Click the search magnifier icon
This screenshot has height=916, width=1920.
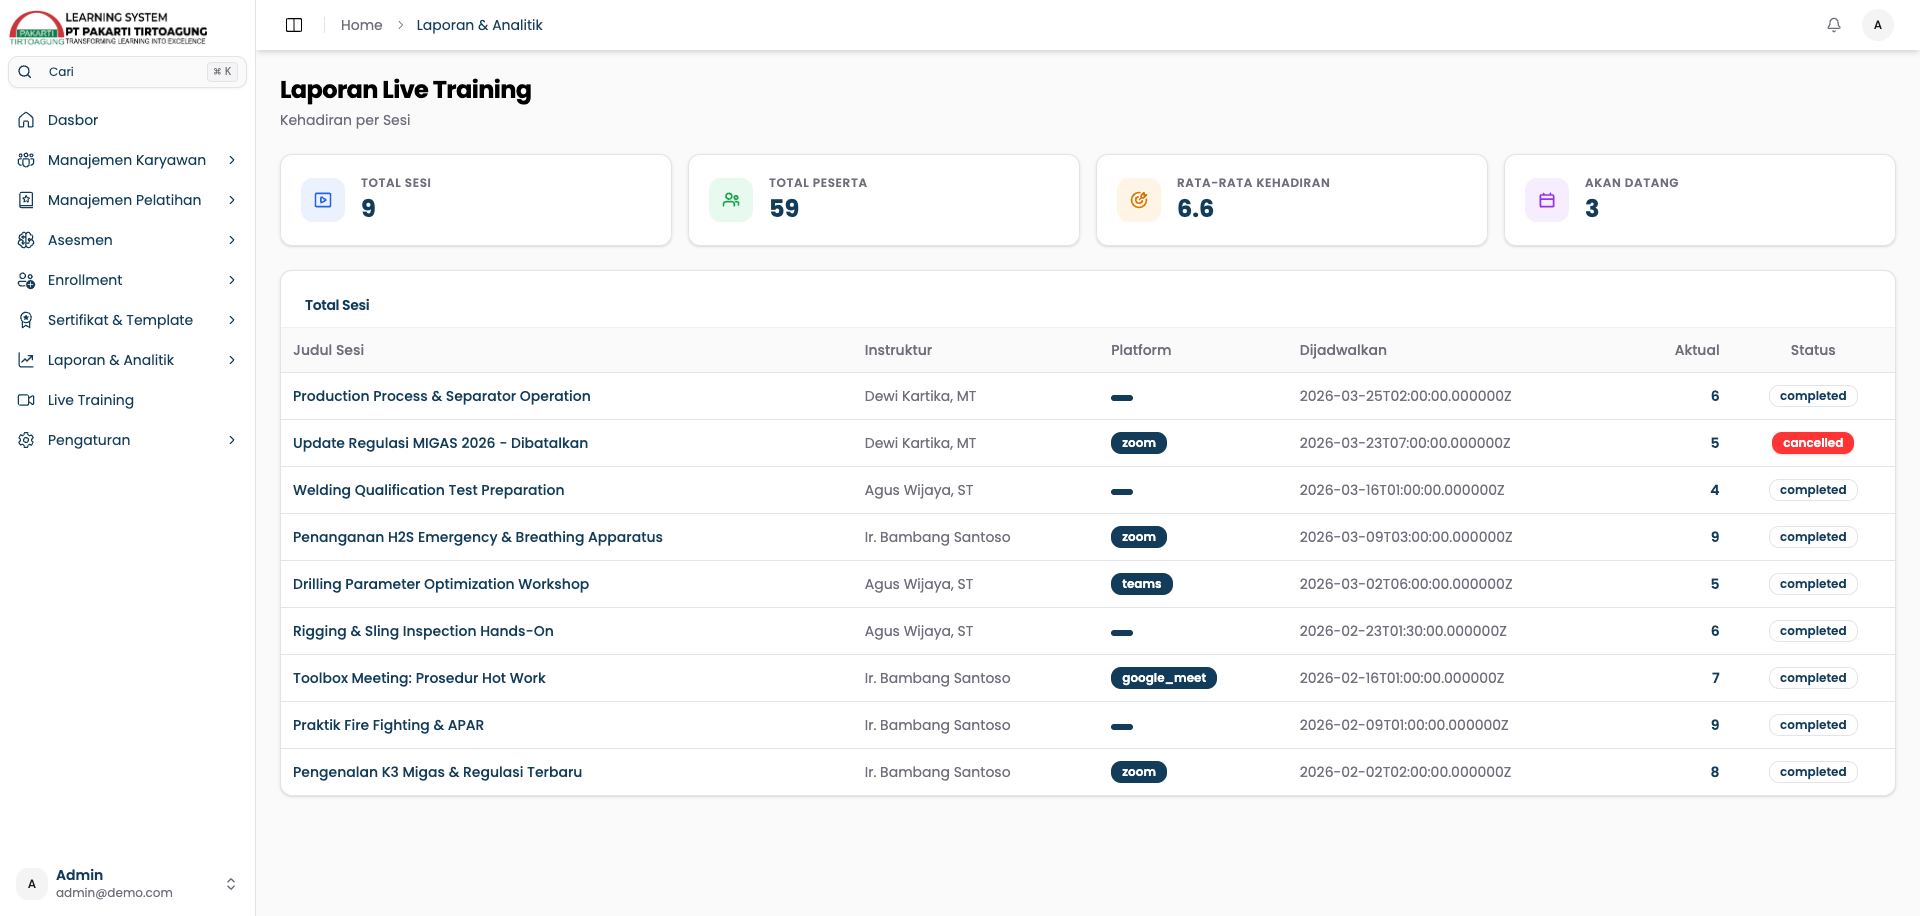click(x=26, y=72)
